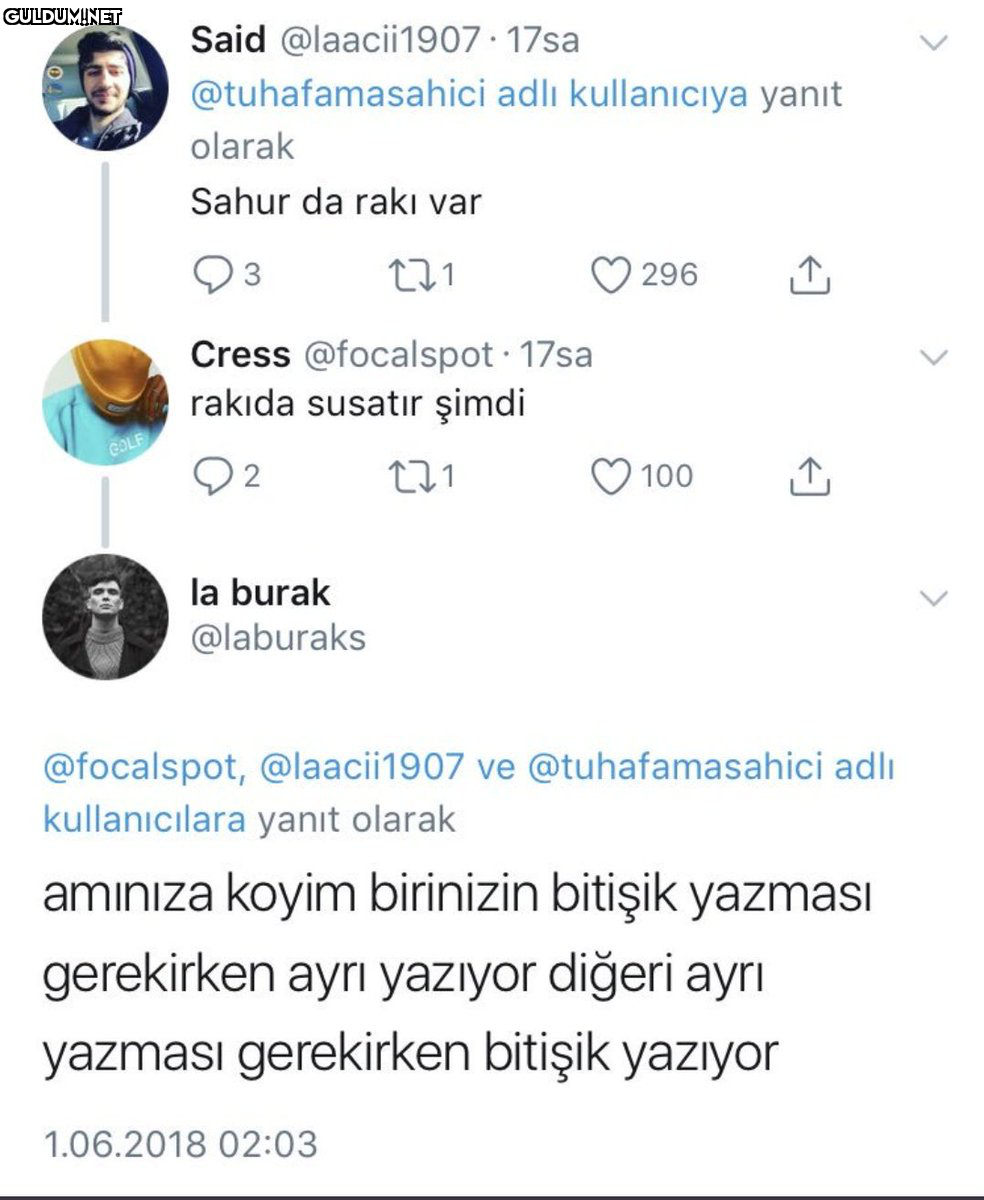
Task: Click the @focalspot mention link
Action: pos(141,768)
